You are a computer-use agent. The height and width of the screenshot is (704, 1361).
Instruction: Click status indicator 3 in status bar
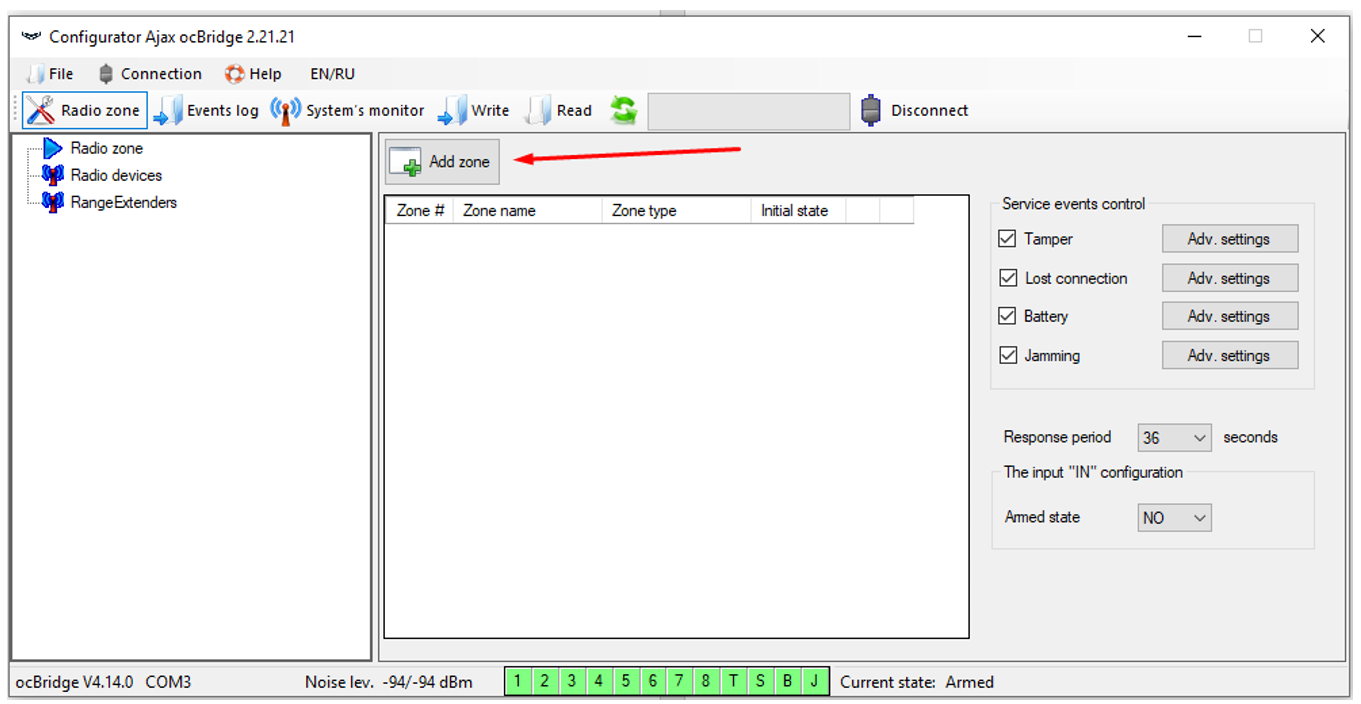tap(572, 682)
